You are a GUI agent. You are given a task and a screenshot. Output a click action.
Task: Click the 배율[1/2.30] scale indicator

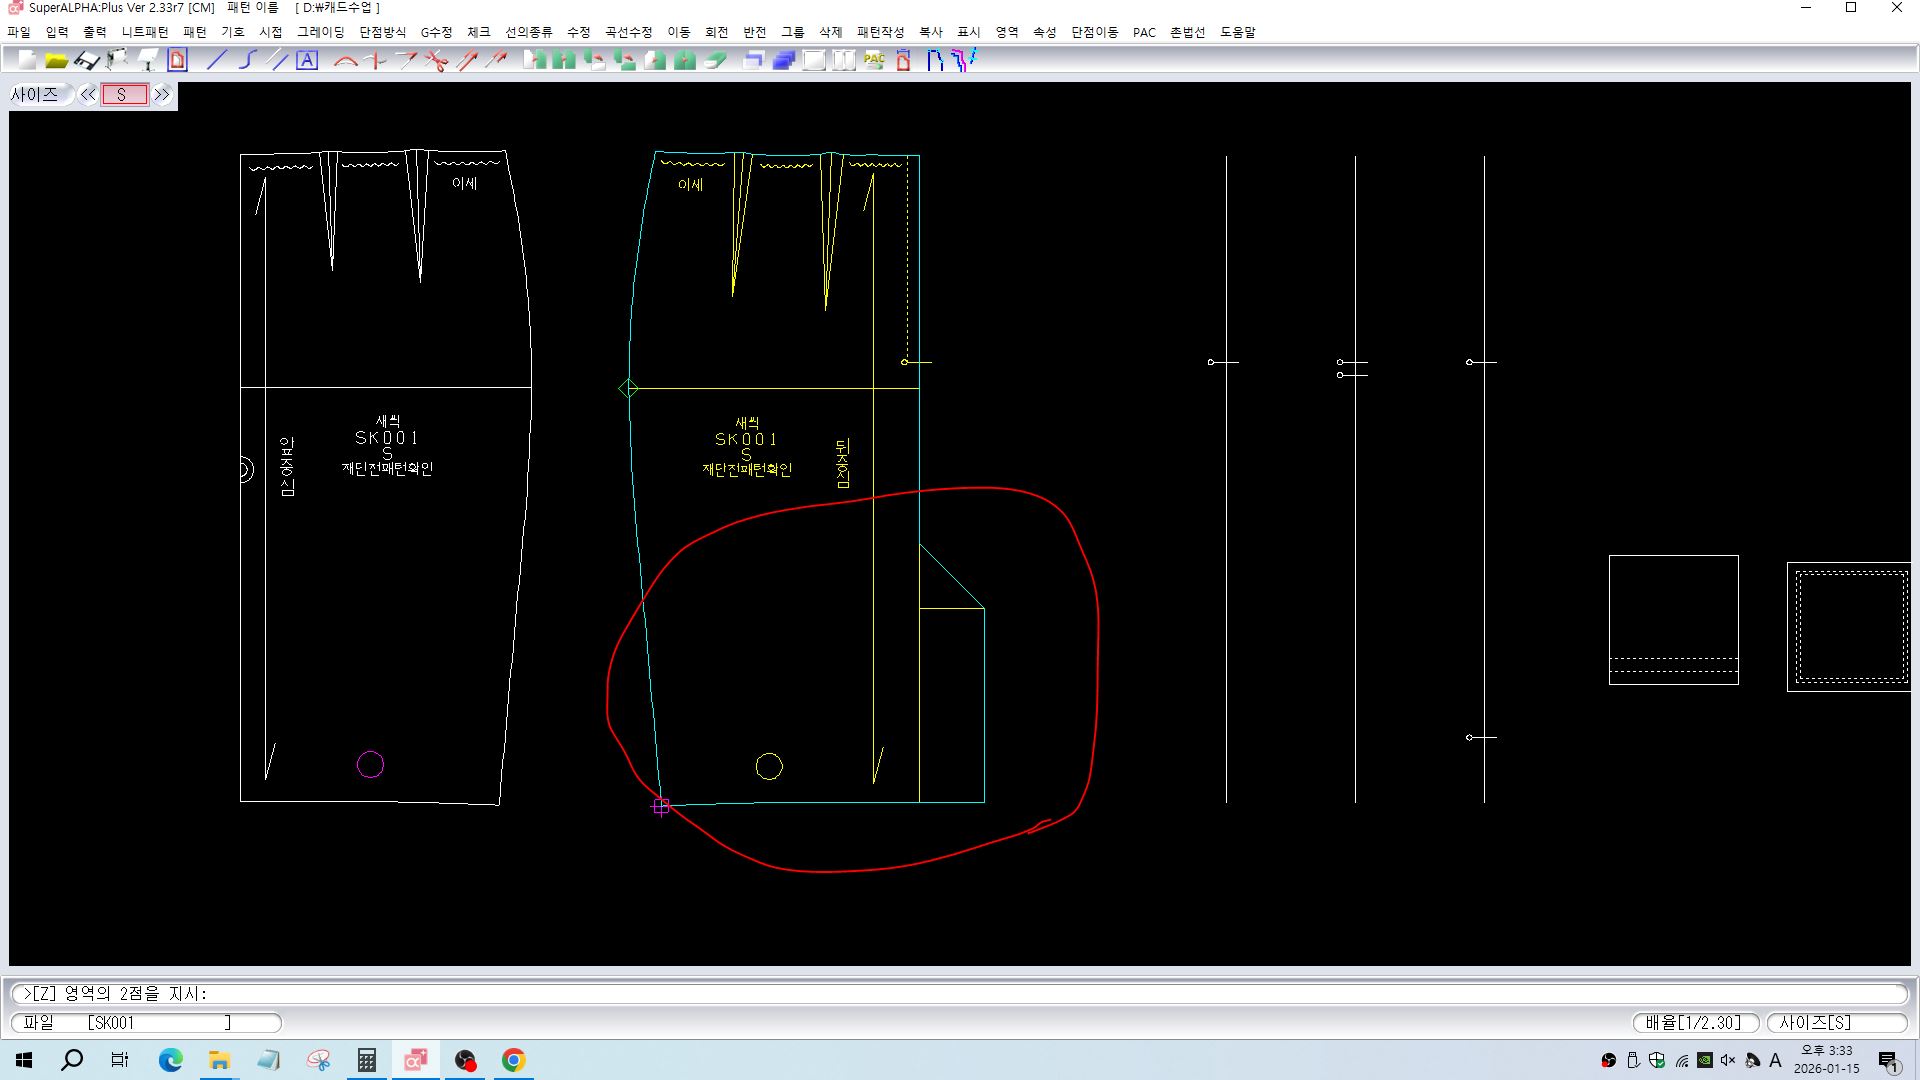(1694, 1023)
